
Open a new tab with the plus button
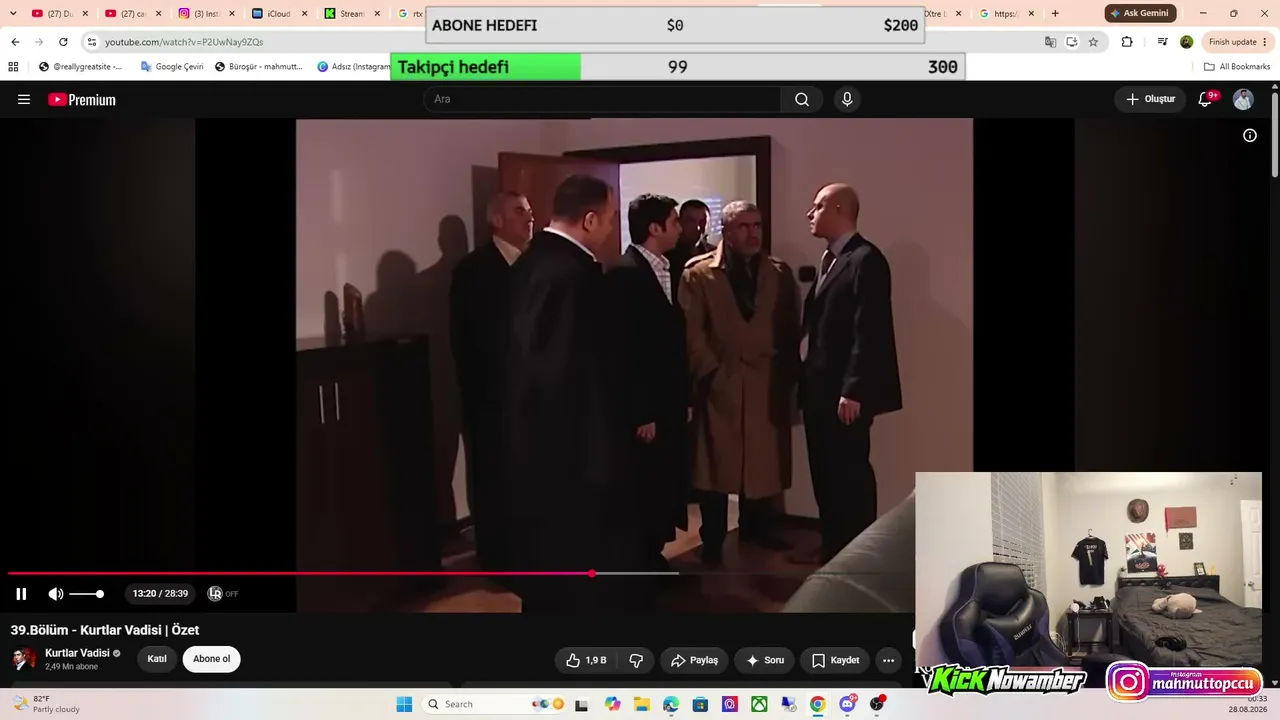(1055, 13)
